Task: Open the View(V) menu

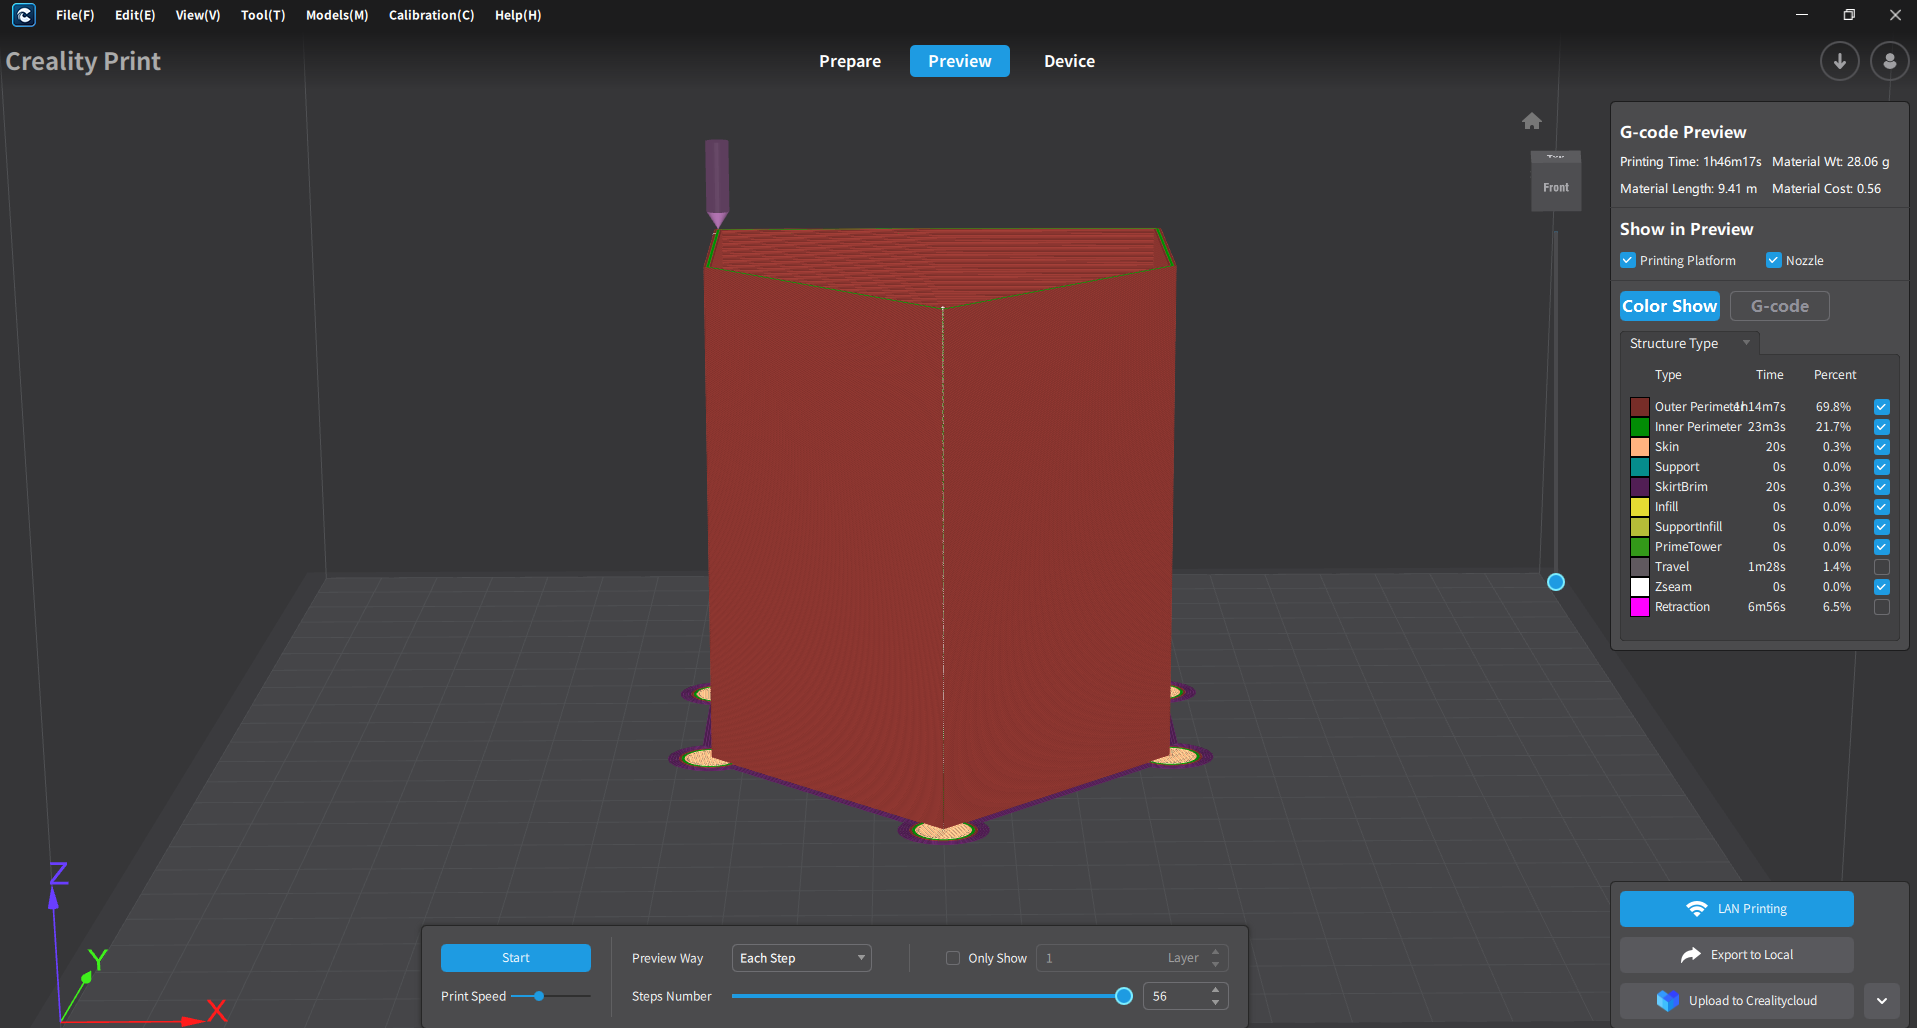Action: [198, 15]
